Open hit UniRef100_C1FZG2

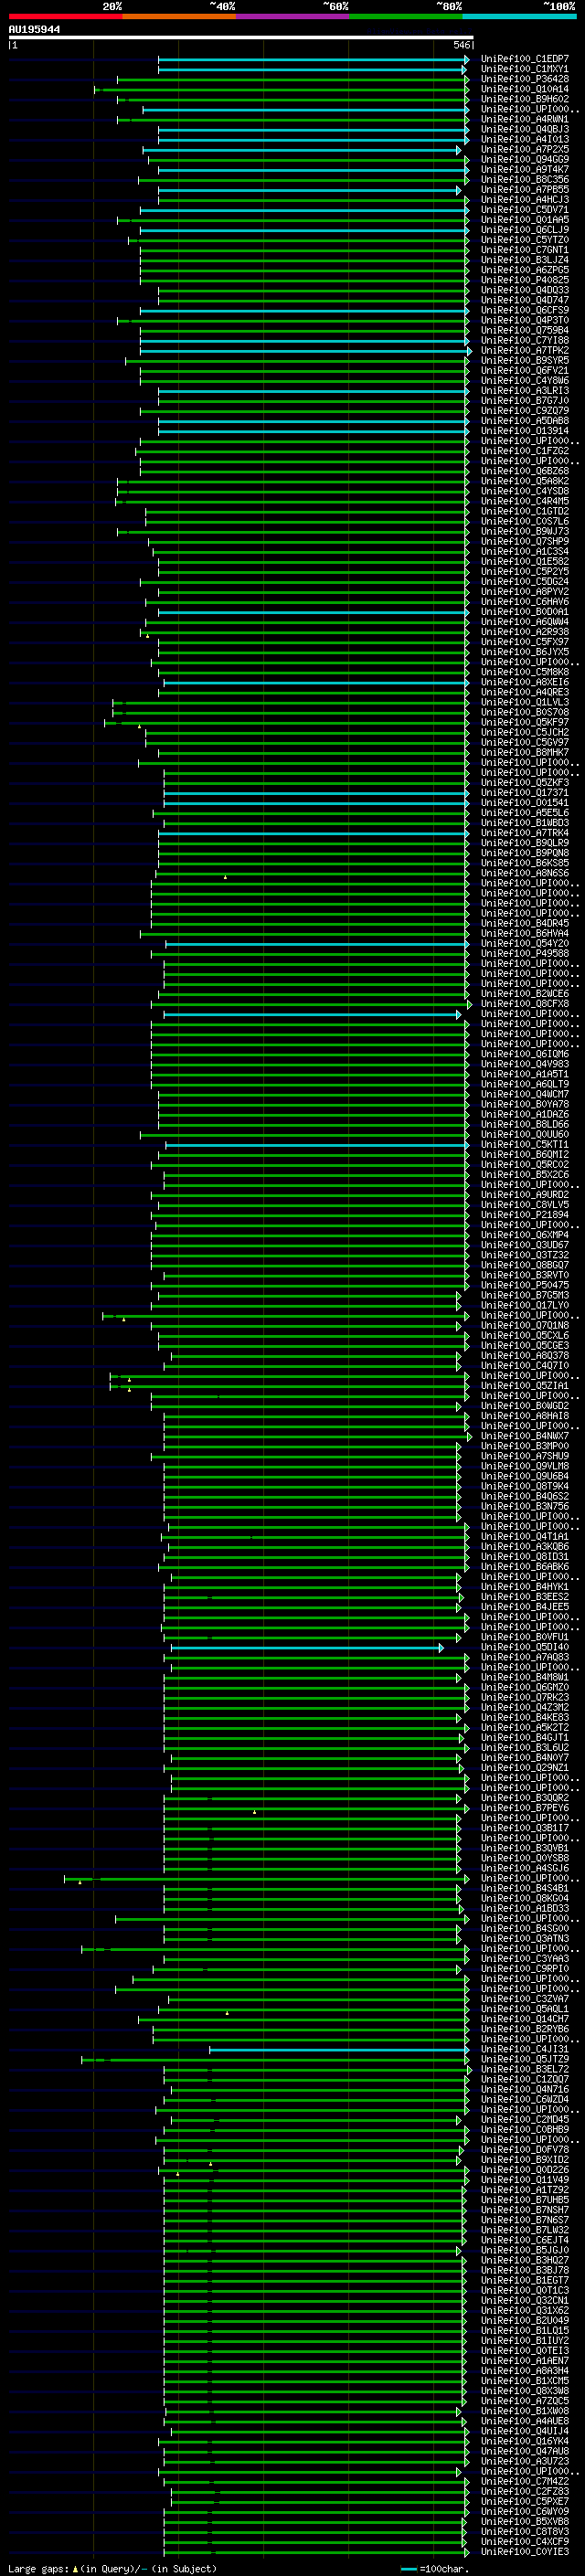pos(524,451)
